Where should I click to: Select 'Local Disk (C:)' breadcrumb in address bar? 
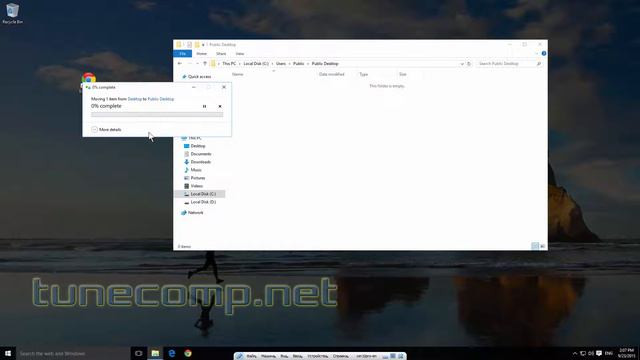click(x=256, y=64)
